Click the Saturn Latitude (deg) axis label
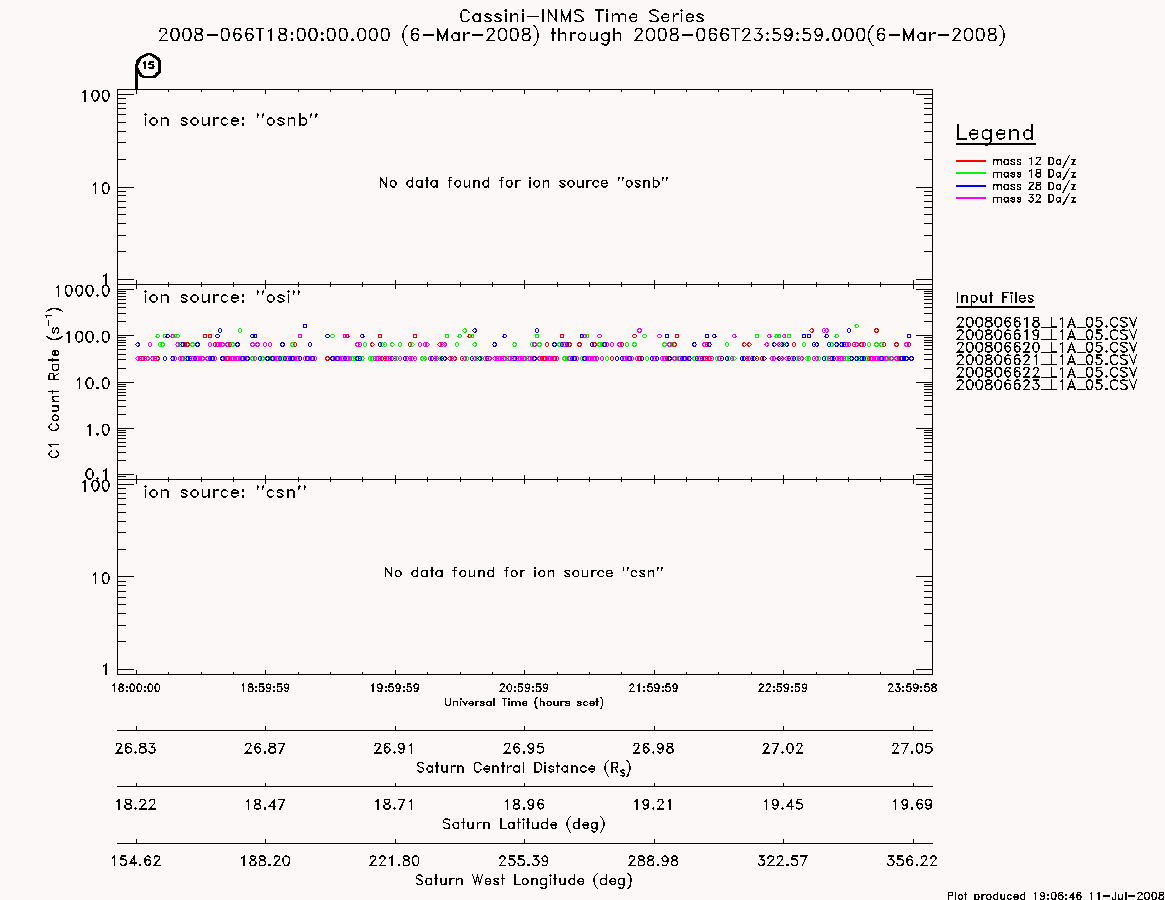 [524, 824]
